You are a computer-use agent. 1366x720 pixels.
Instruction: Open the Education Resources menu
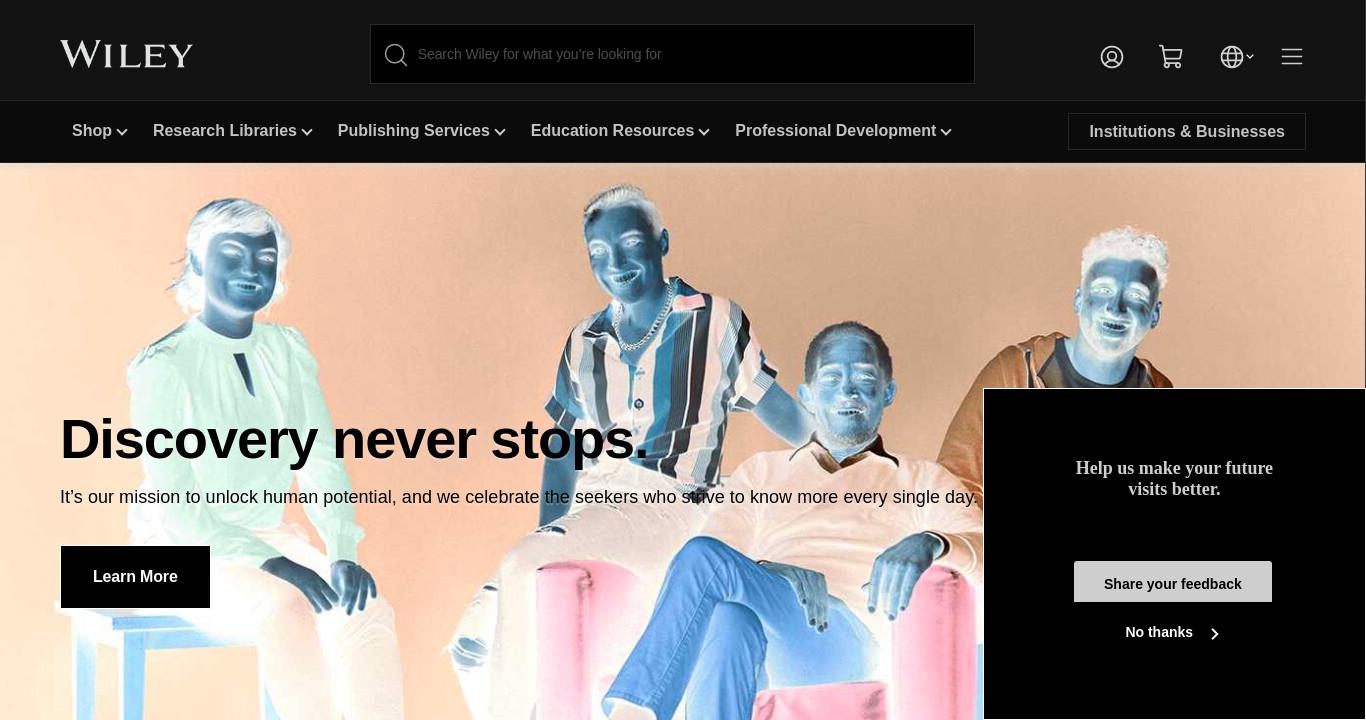(x=620, y=131)
